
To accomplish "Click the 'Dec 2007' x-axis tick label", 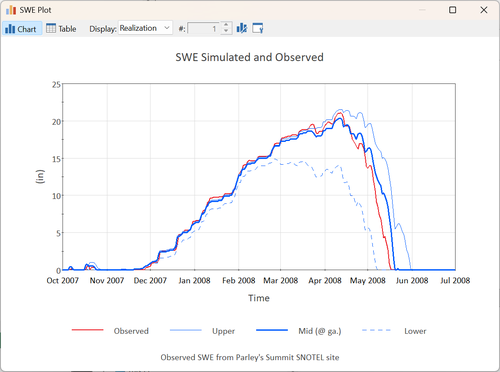I will coord(150,281).
